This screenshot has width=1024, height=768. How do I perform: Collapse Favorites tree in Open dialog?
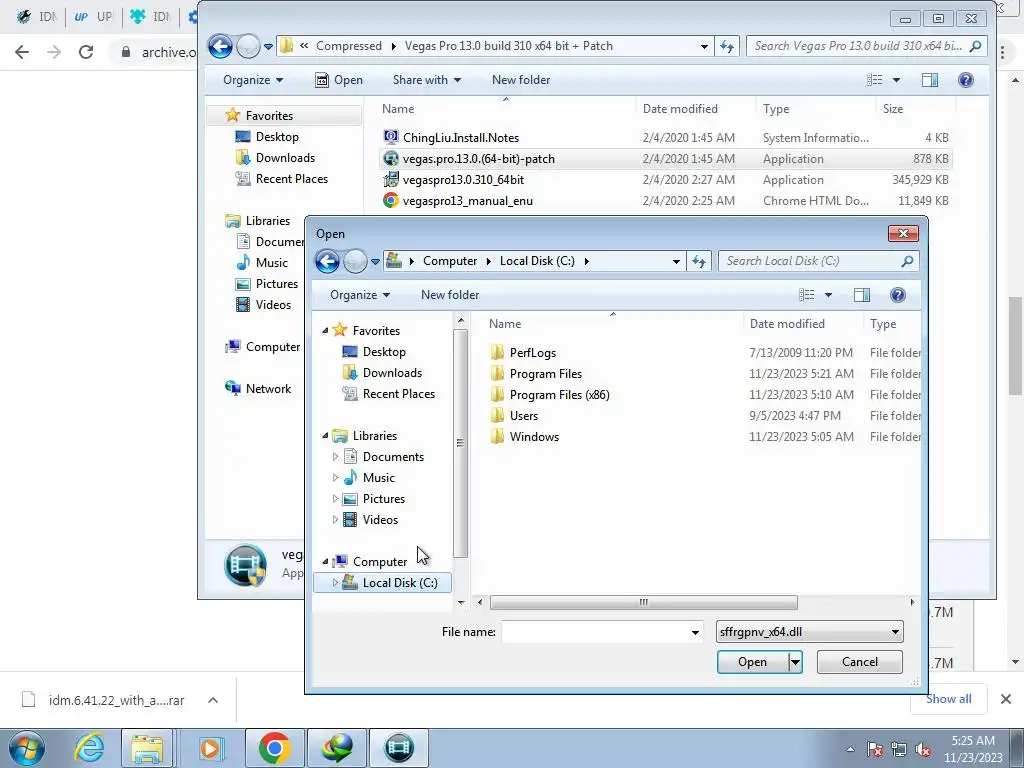[x=325, y=330]
